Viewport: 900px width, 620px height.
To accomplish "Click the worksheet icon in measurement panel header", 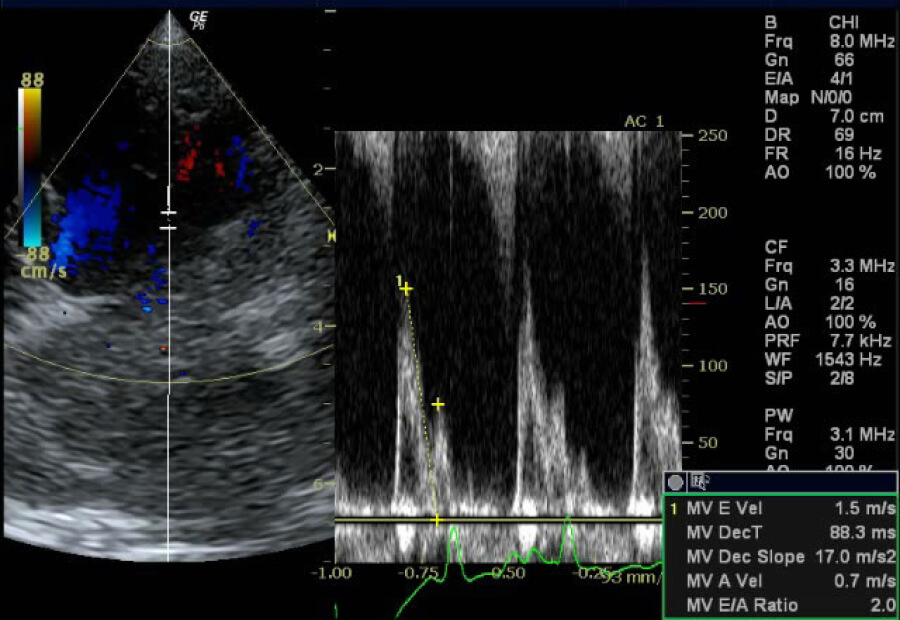I will click(701, 482).
